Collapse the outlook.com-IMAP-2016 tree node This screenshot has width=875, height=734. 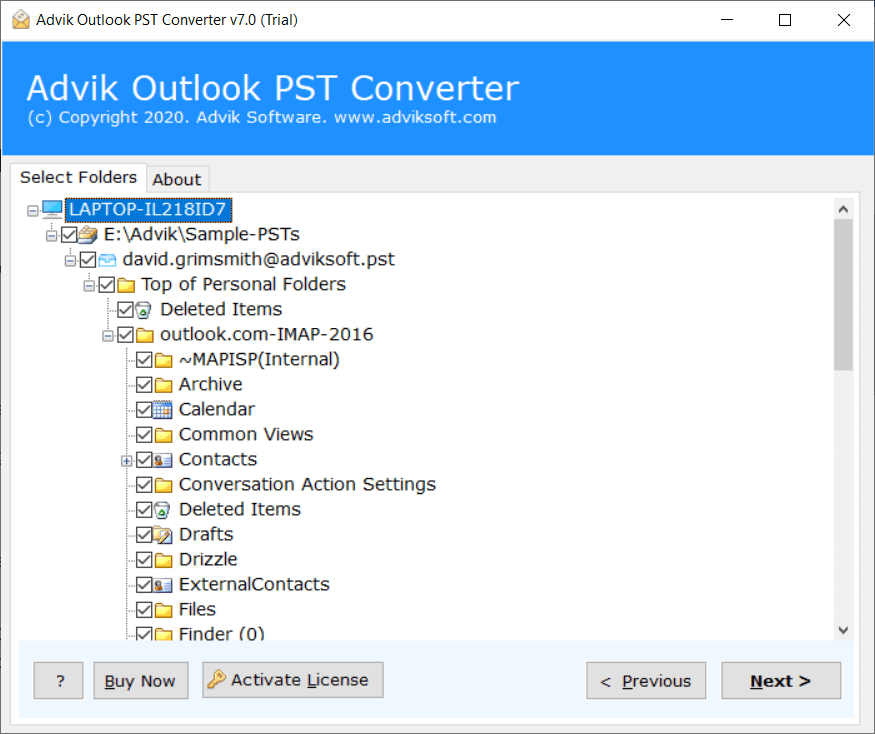(x=107, y=335)
